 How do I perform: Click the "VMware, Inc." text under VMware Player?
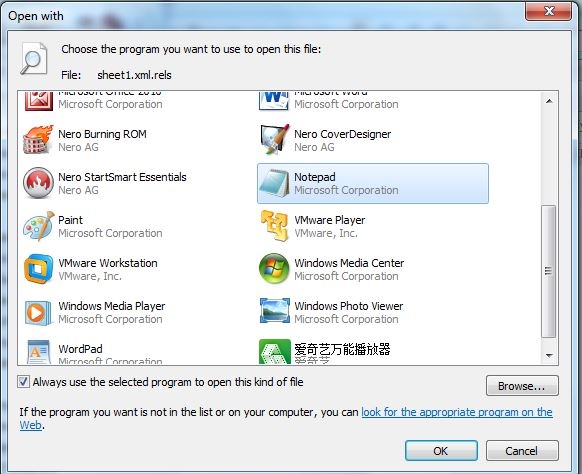(326, 233)
